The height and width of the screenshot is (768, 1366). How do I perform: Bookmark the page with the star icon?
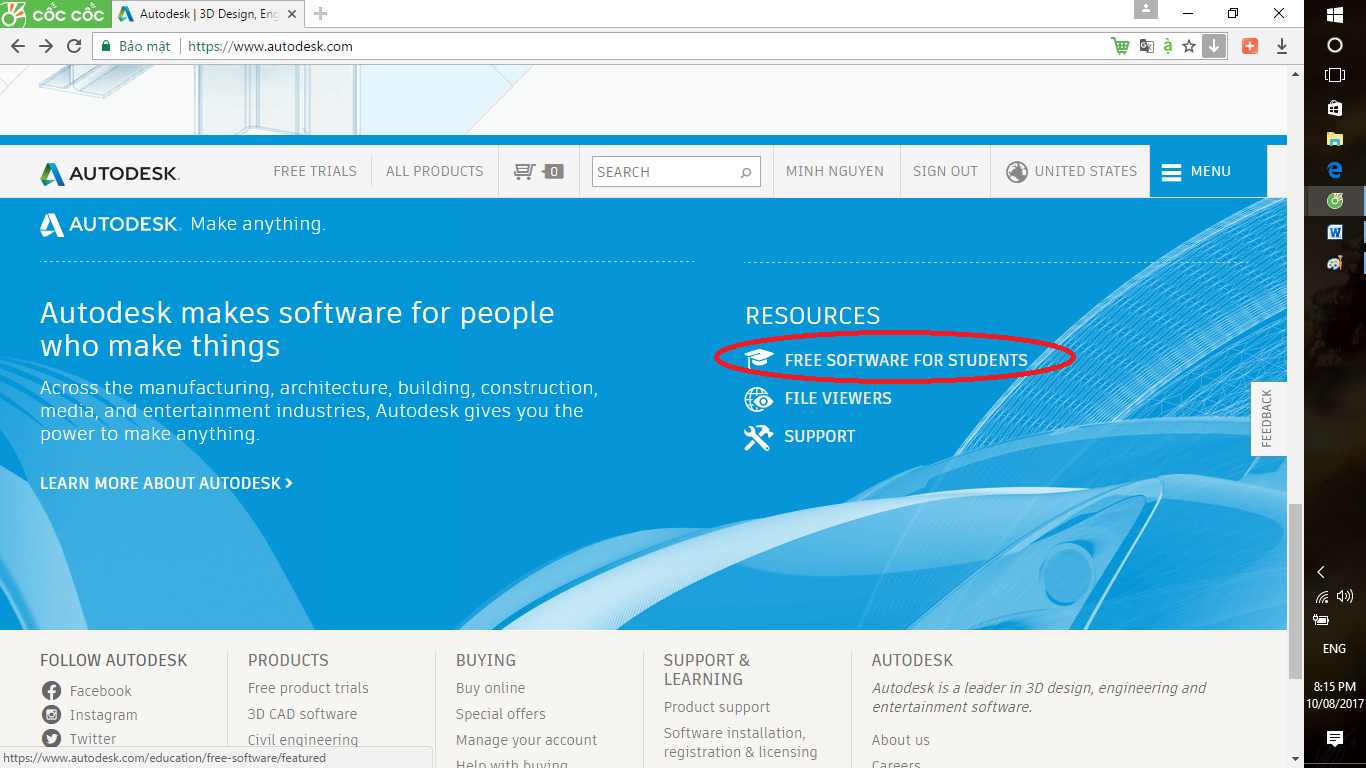(x=1189, y=46)
